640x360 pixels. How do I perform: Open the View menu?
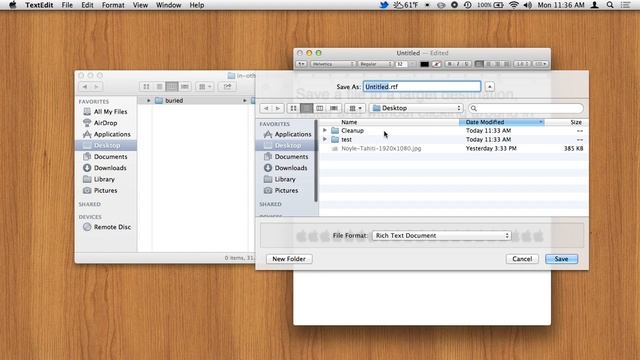tap(140, 5)
